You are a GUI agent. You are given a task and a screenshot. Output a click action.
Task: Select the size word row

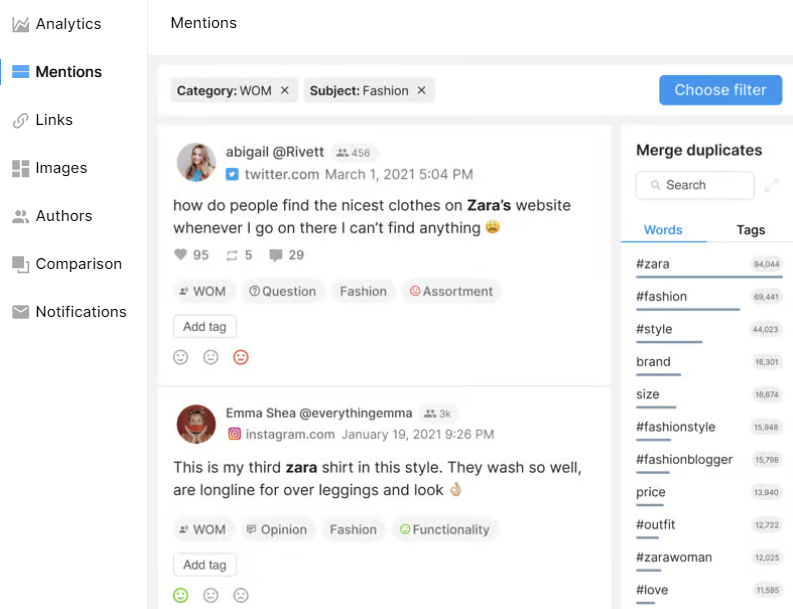coord(709,397)
